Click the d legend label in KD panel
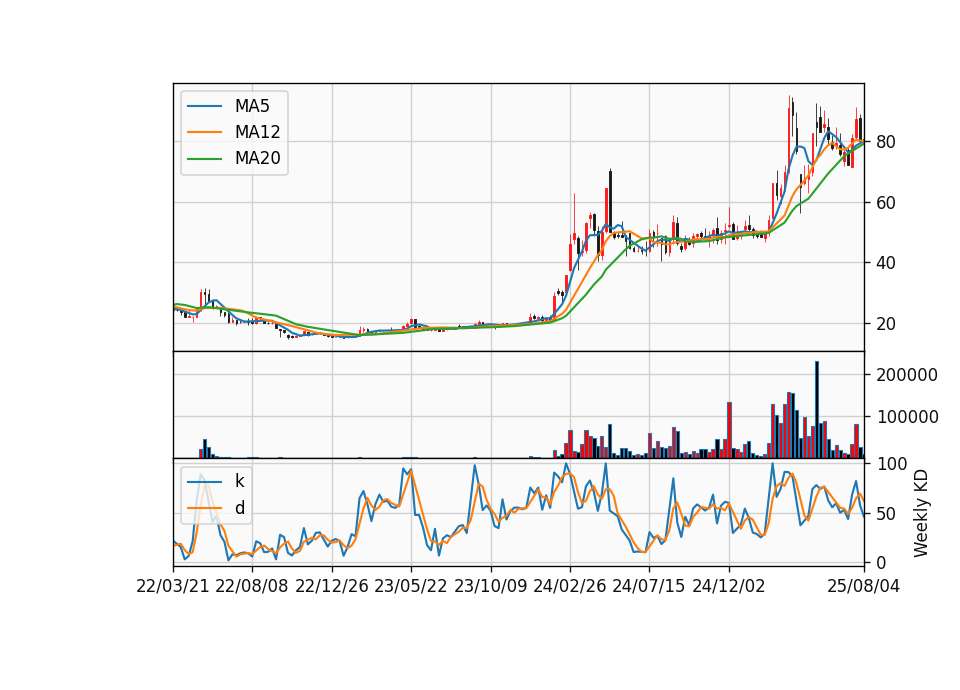Image resolution: width=960 pixels, height=690 pixels. (x=240, y=508)
